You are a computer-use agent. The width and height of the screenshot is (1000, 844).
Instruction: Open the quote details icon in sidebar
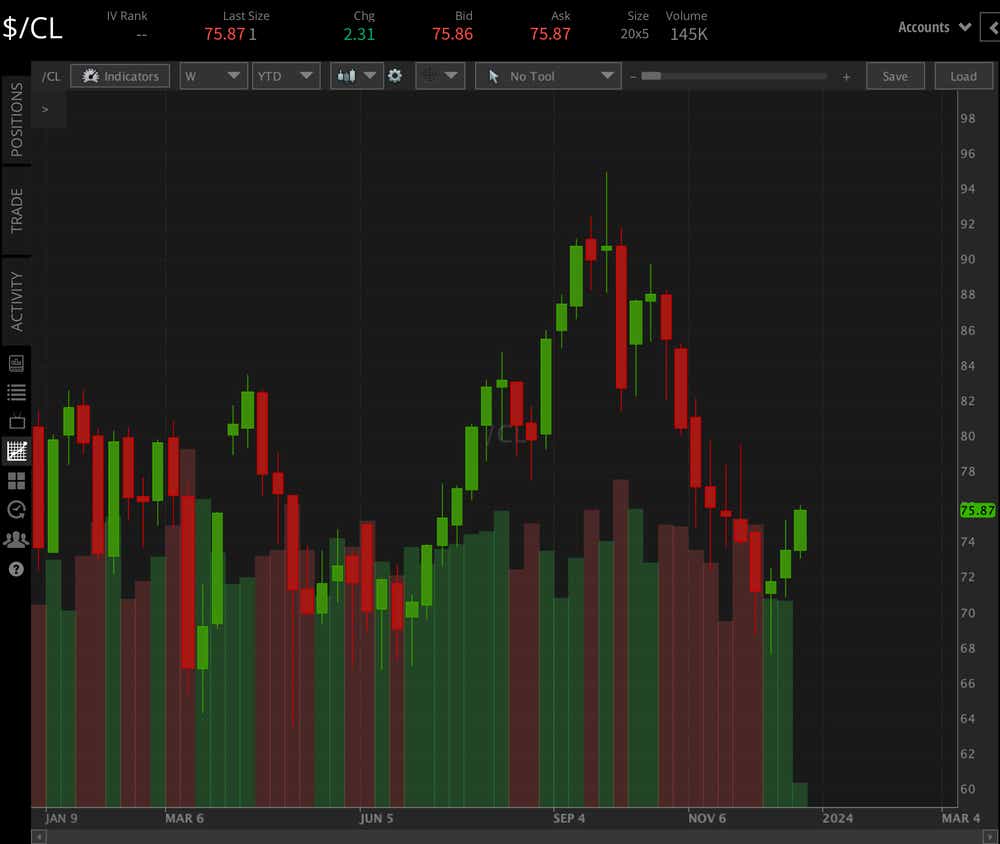[16, 363]
